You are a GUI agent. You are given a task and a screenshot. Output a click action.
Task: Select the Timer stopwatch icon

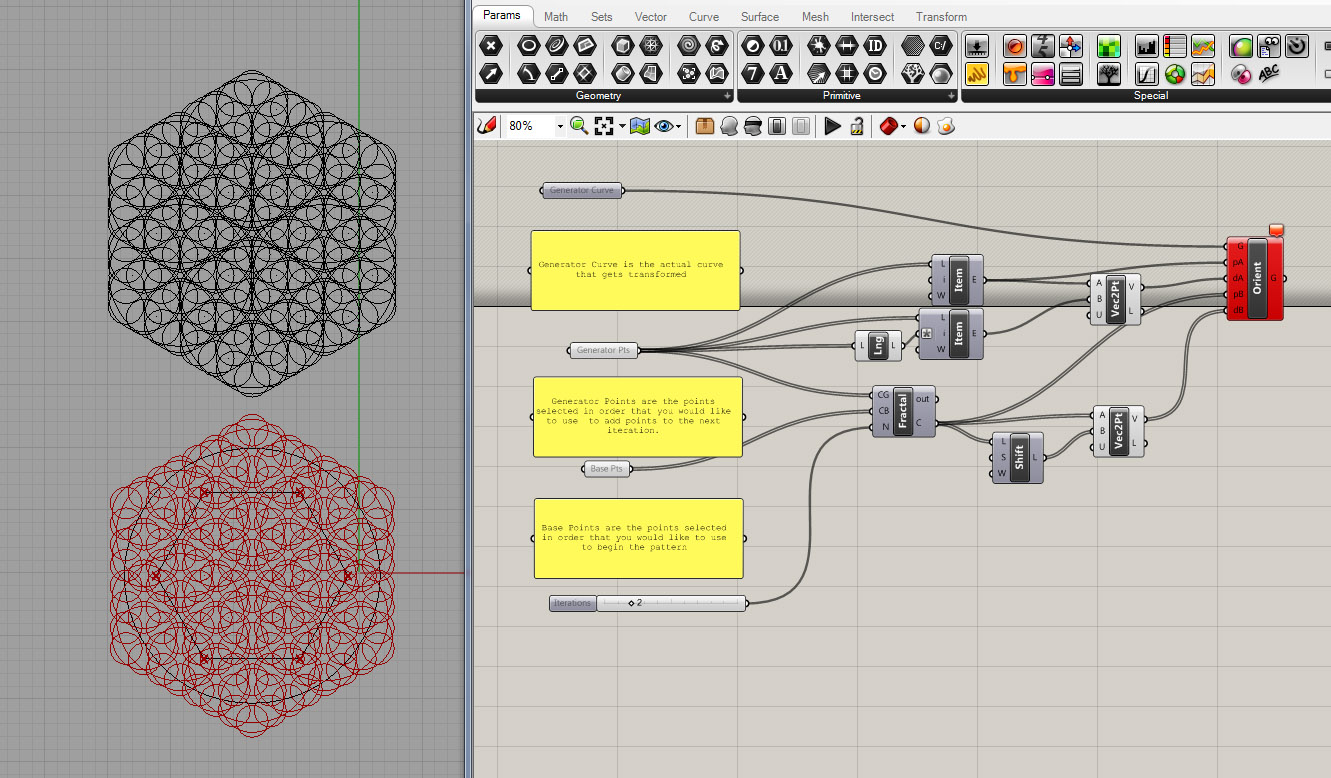pos(1296,45)
